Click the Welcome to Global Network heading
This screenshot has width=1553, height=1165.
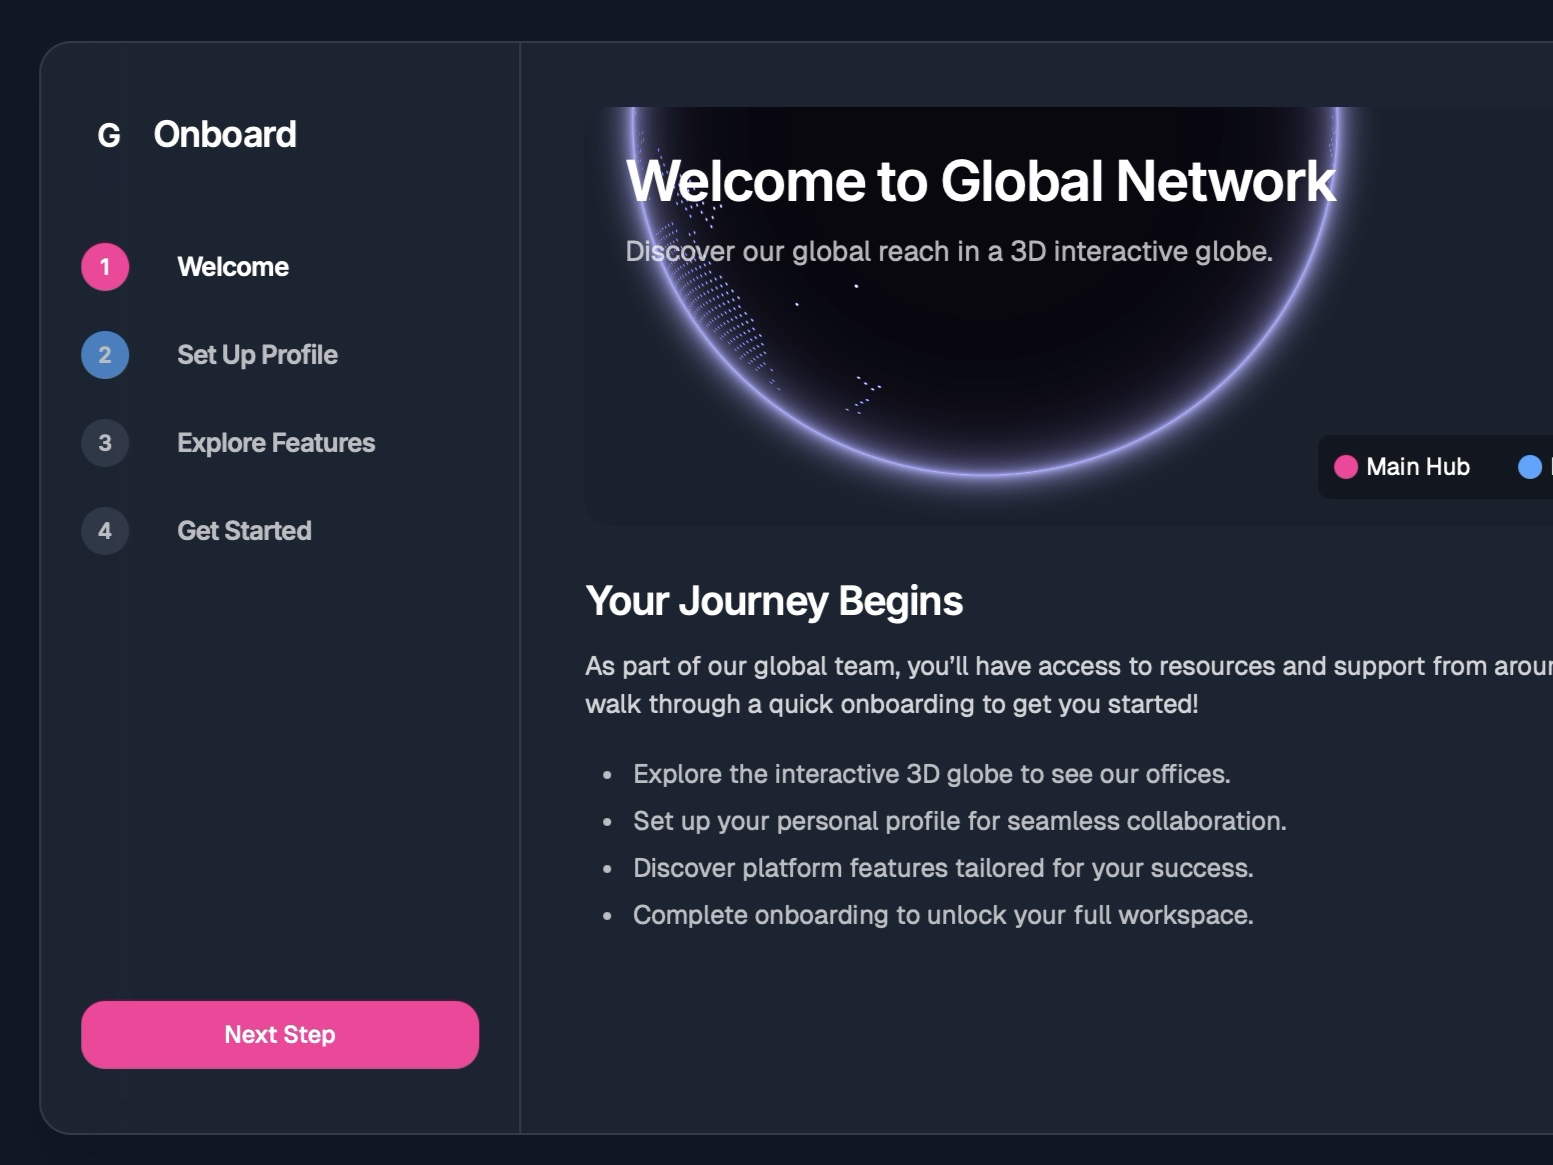[x=982, y=181]
